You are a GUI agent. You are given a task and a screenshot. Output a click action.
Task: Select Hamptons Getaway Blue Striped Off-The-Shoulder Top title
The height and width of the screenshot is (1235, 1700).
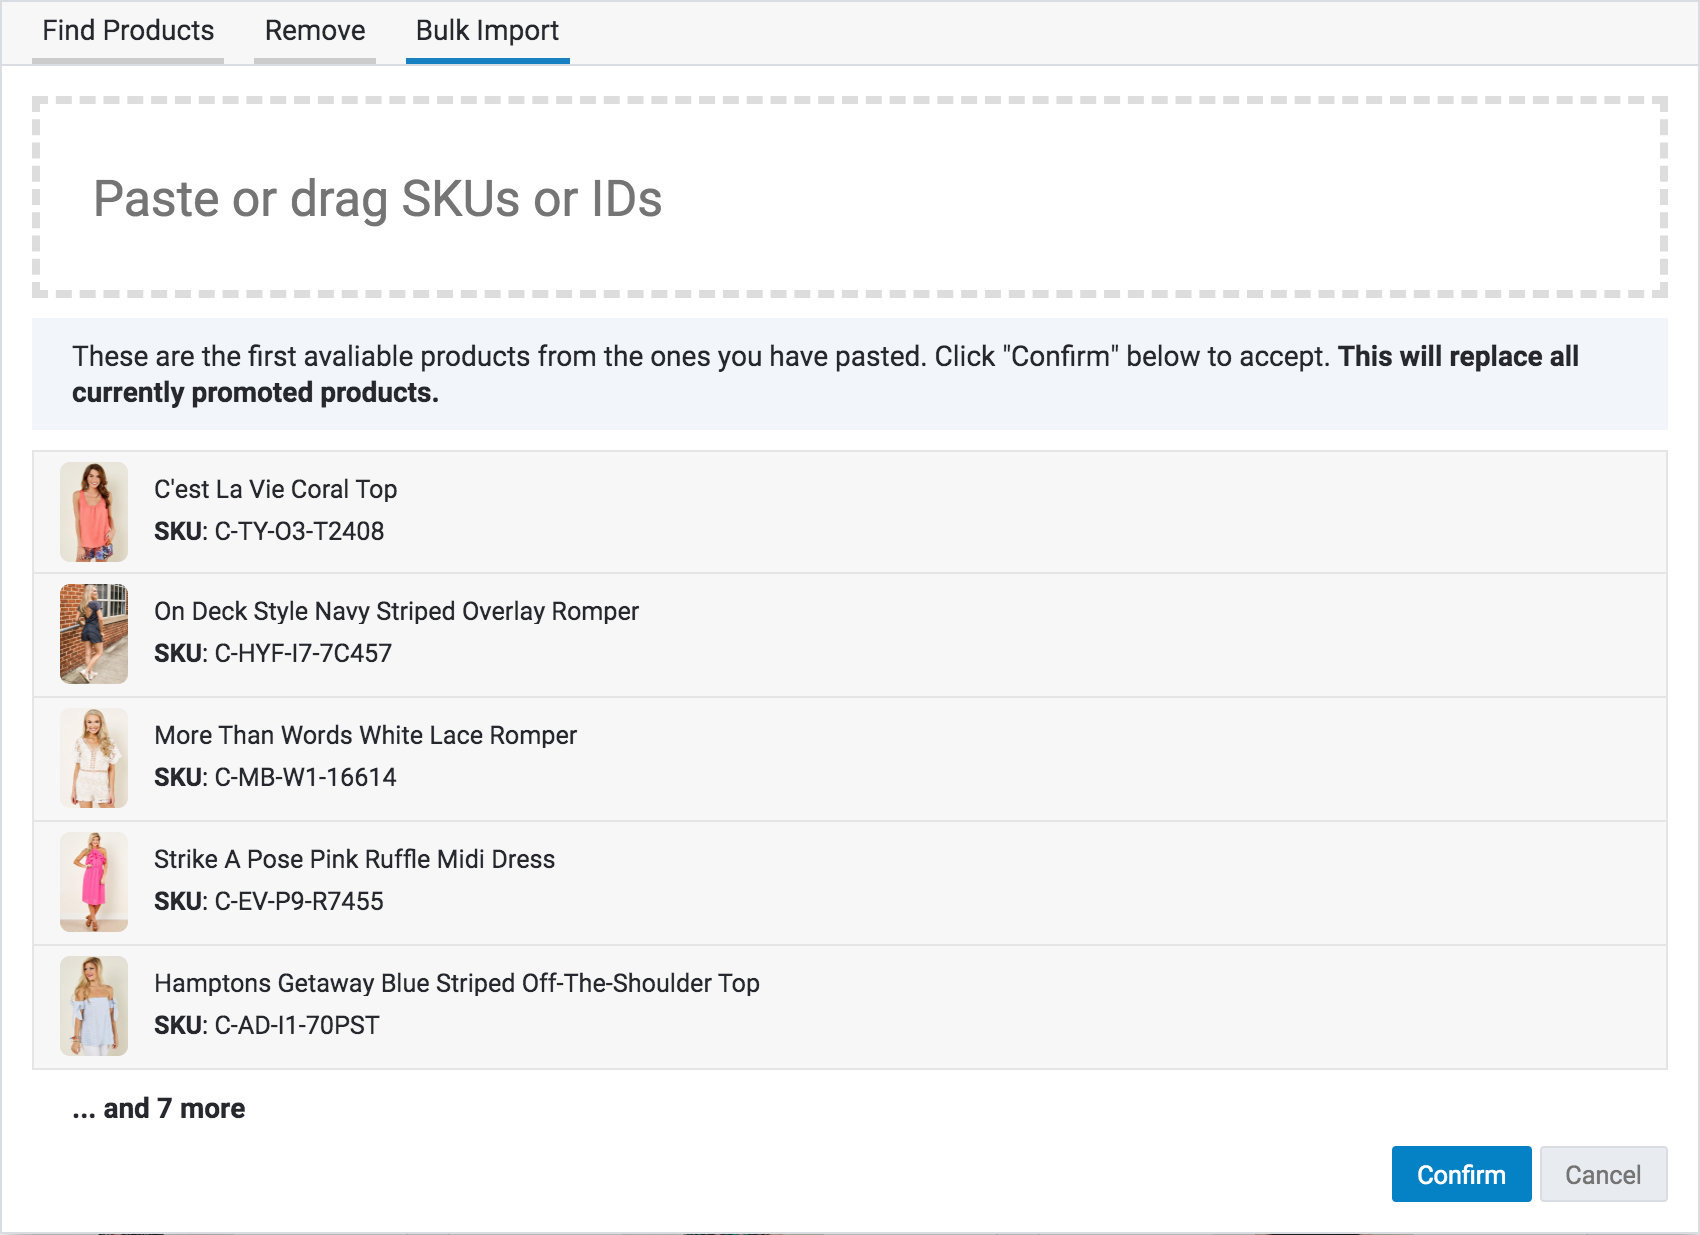pyautogui.click(x=456, y=983)
